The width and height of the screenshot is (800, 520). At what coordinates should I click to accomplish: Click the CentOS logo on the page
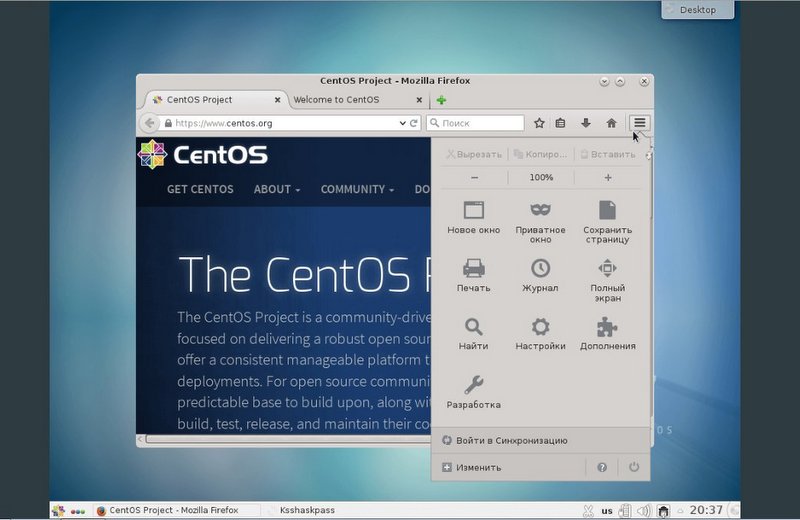(203, 155)
